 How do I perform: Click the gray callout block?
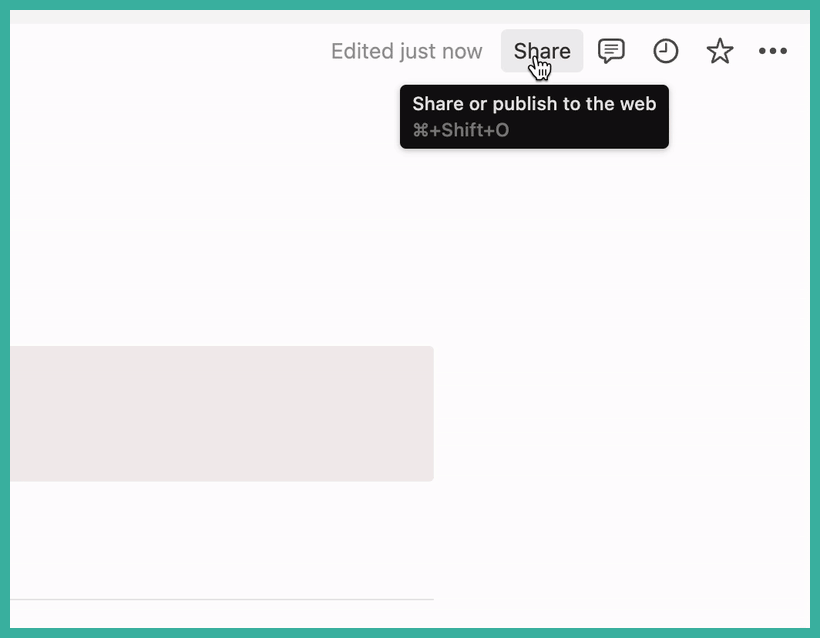click(222, 414)
